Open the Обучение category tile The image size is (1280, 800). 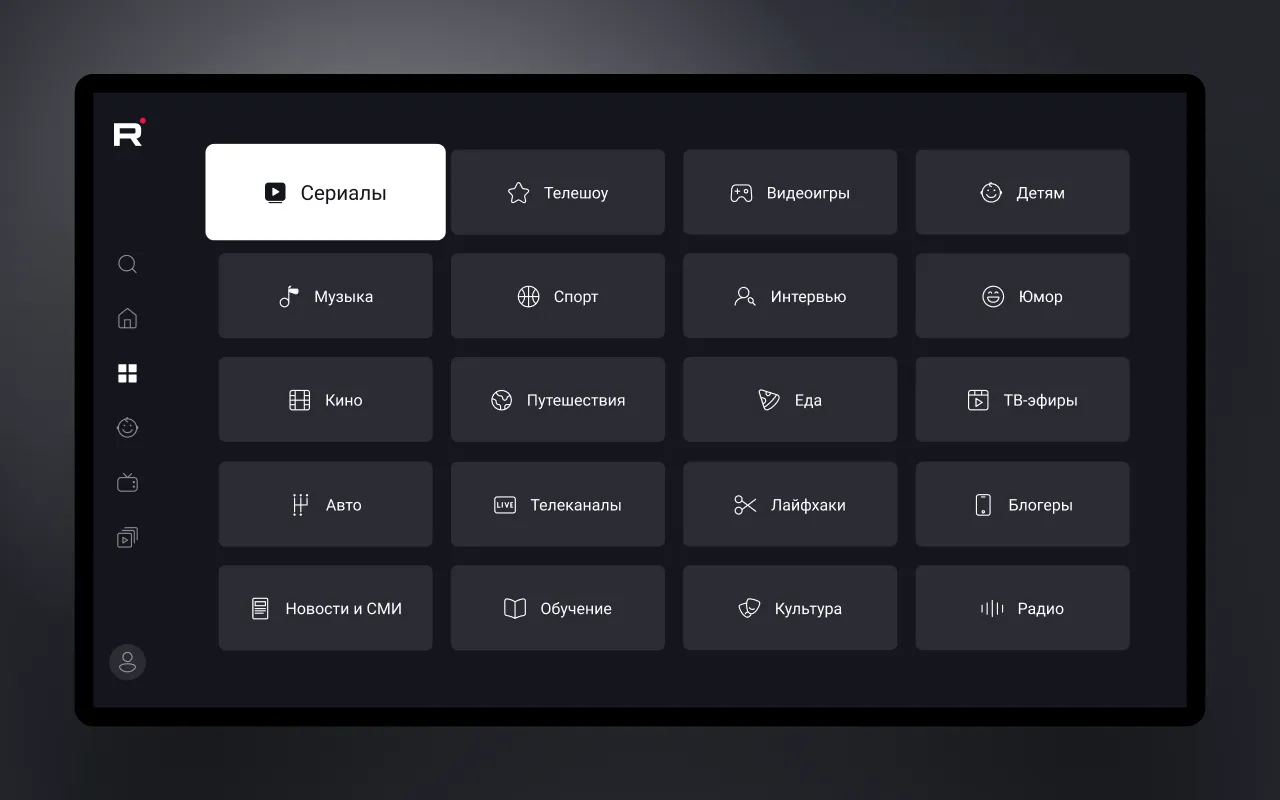click(x=558, y=608)
